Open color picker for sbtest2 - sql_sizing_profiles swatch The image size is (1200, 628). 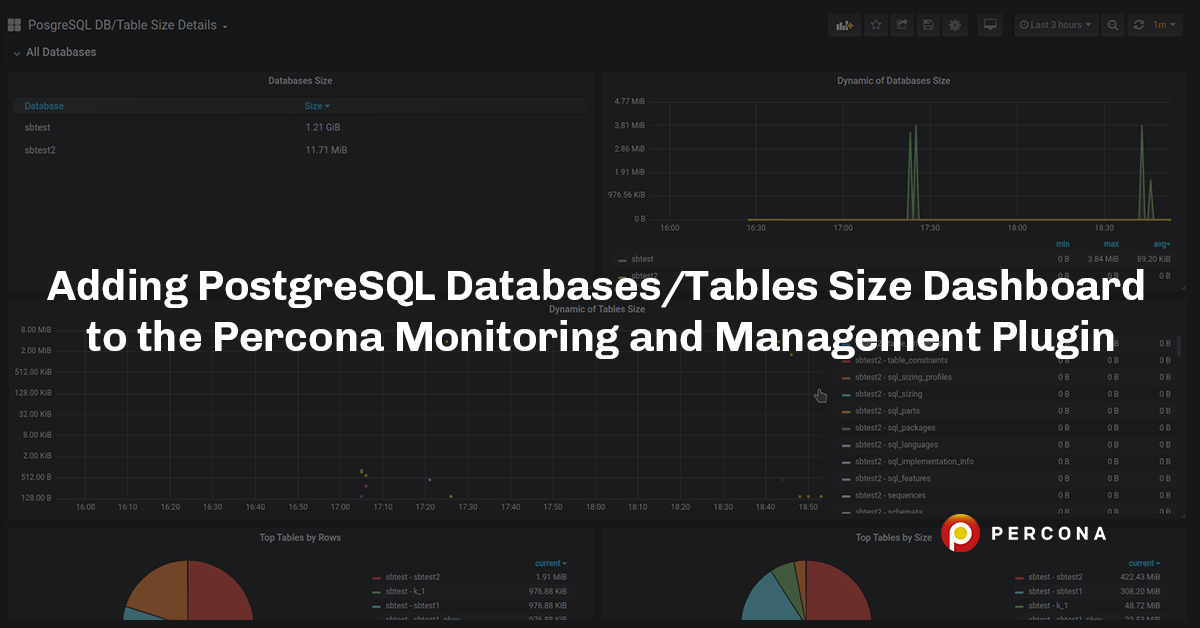(846, 378)
